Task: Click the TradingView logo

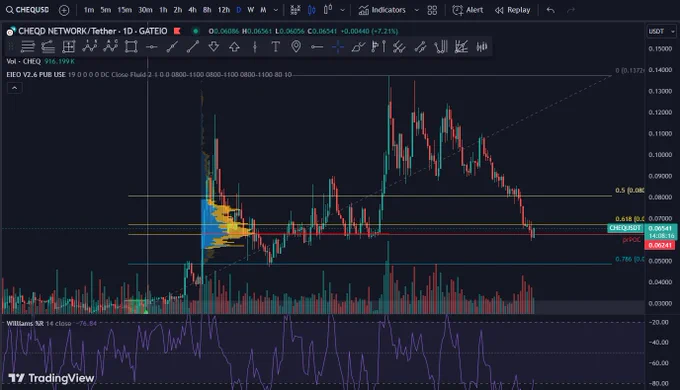Action: [x=51, y=378]
